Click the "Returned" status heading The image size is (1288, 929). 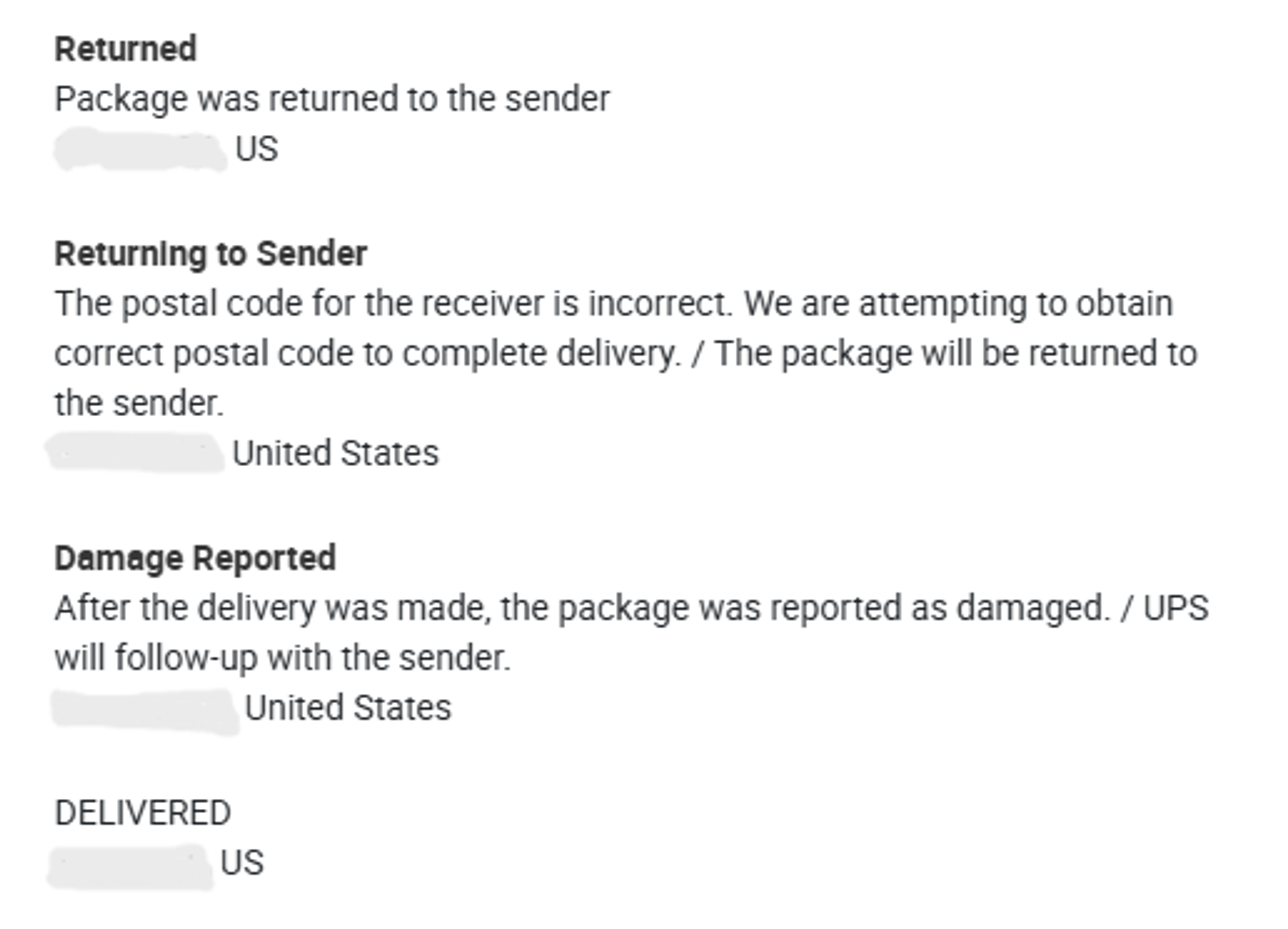125,49
